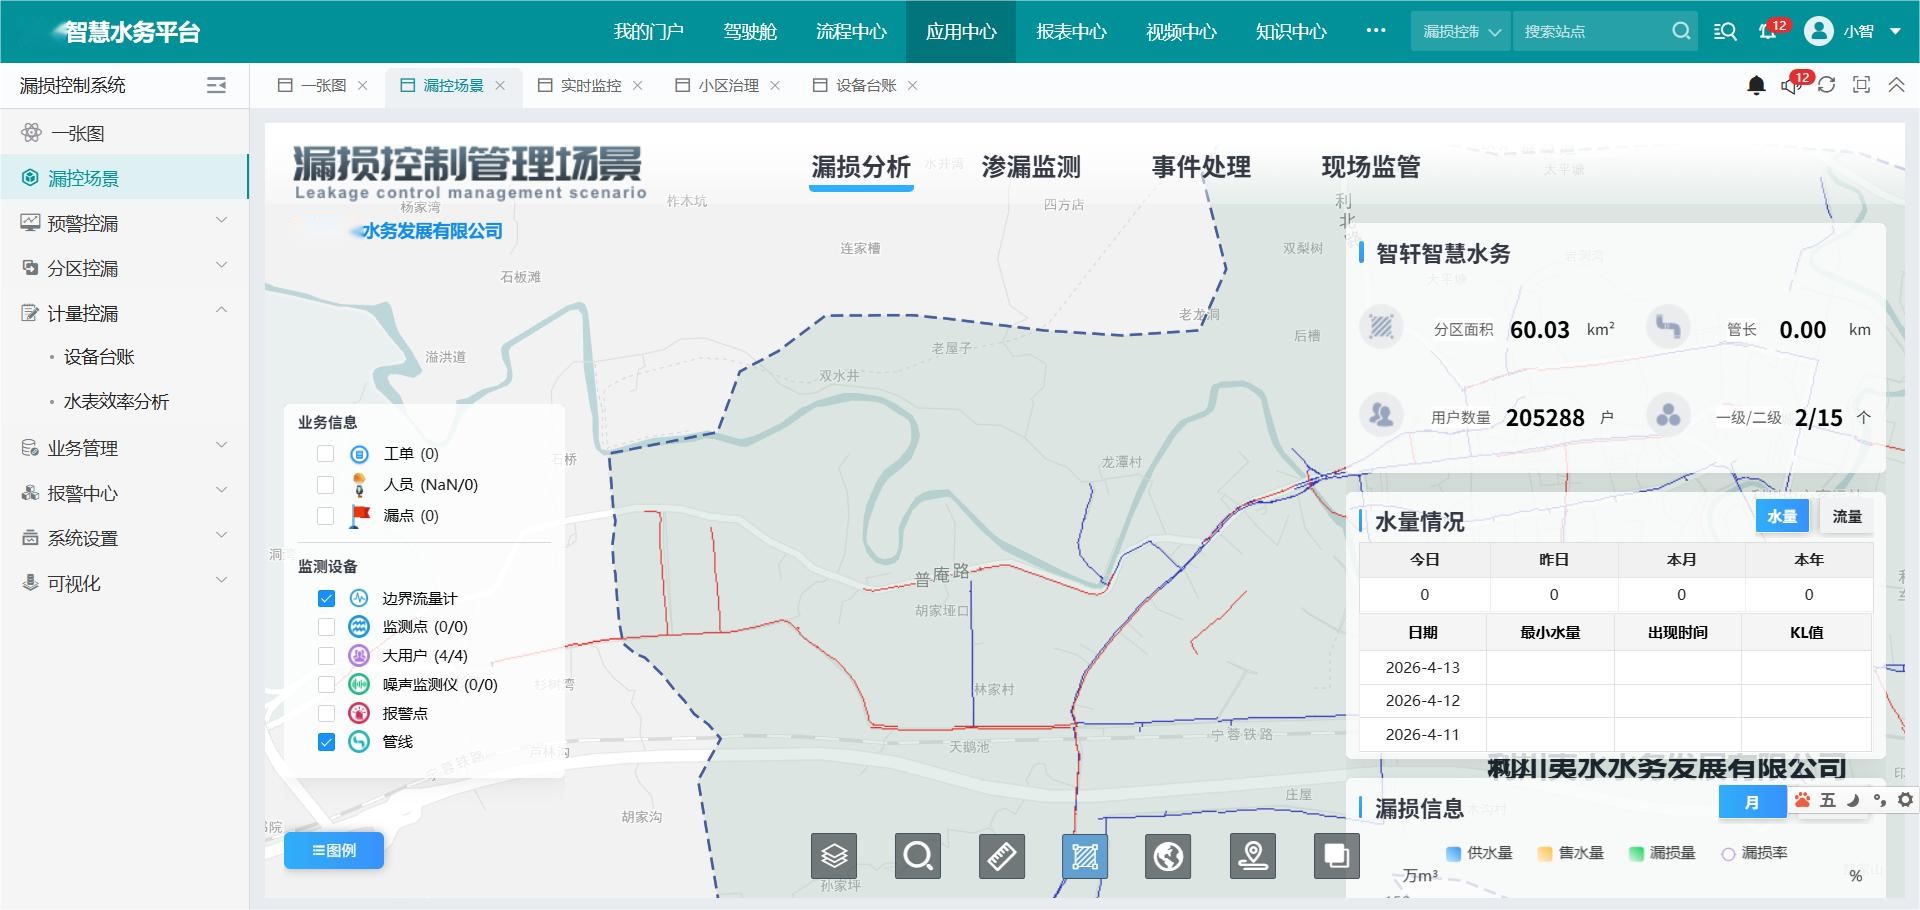The height and width of the screenshot is (910, 1920).
Task: Open header notifications with badge 12
Action: (1770, 30)
